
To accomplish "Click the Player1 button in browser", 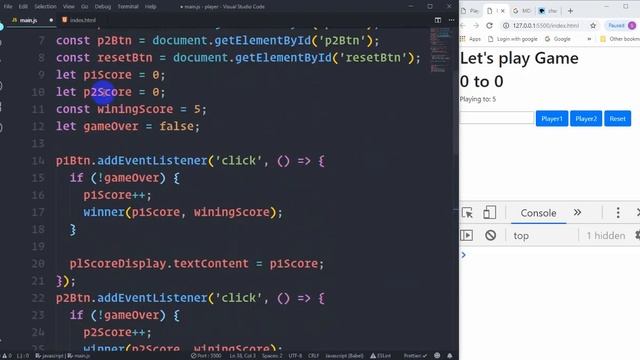I will (552, 119).
